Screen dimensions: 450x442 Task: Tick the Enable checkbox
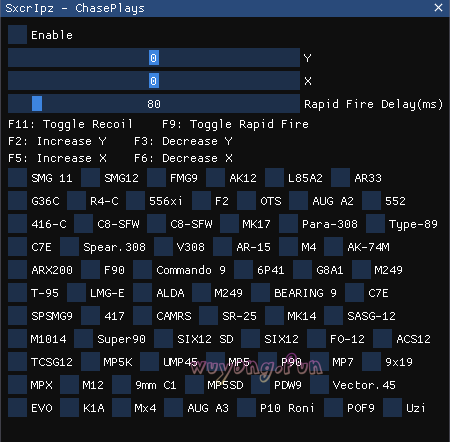coord(17,35)
